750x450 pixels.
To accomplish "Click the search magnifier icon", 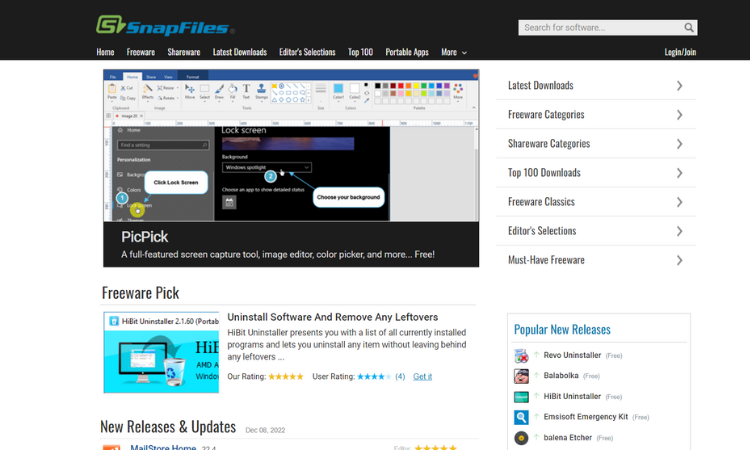I will pos(688,28).
